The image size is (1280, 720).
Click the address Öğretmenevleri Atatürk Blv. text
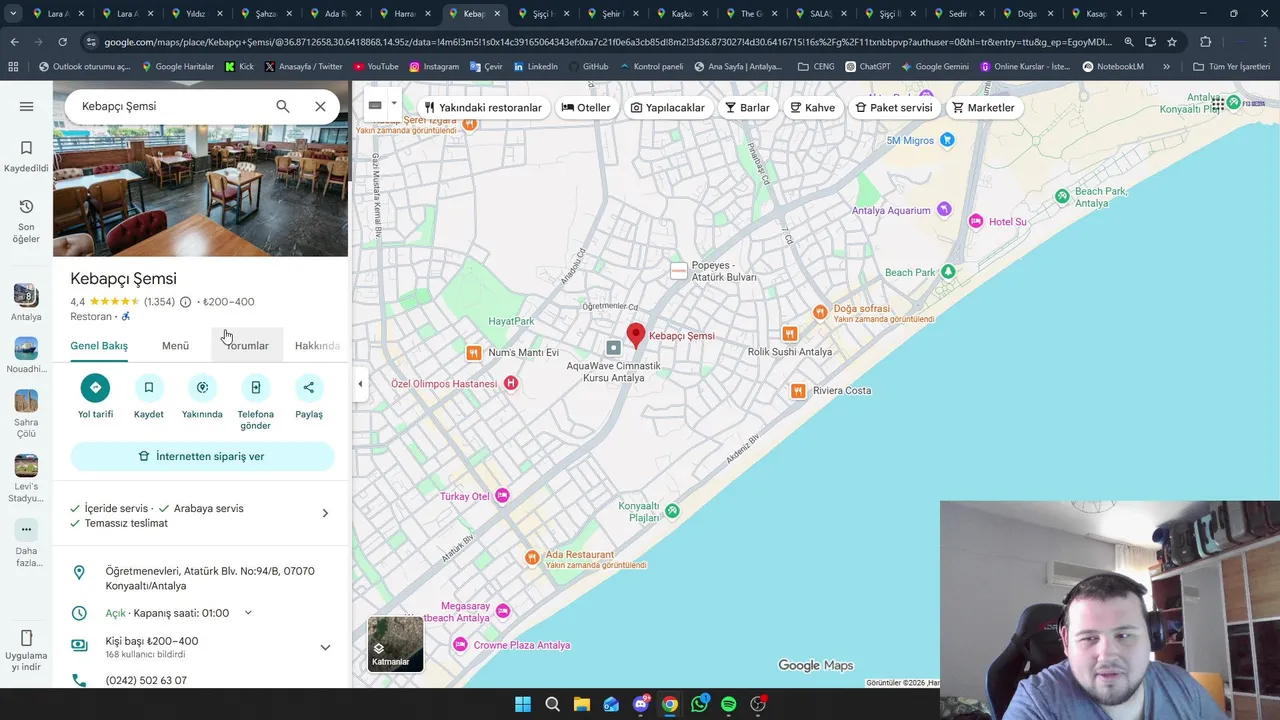(210, 578)
